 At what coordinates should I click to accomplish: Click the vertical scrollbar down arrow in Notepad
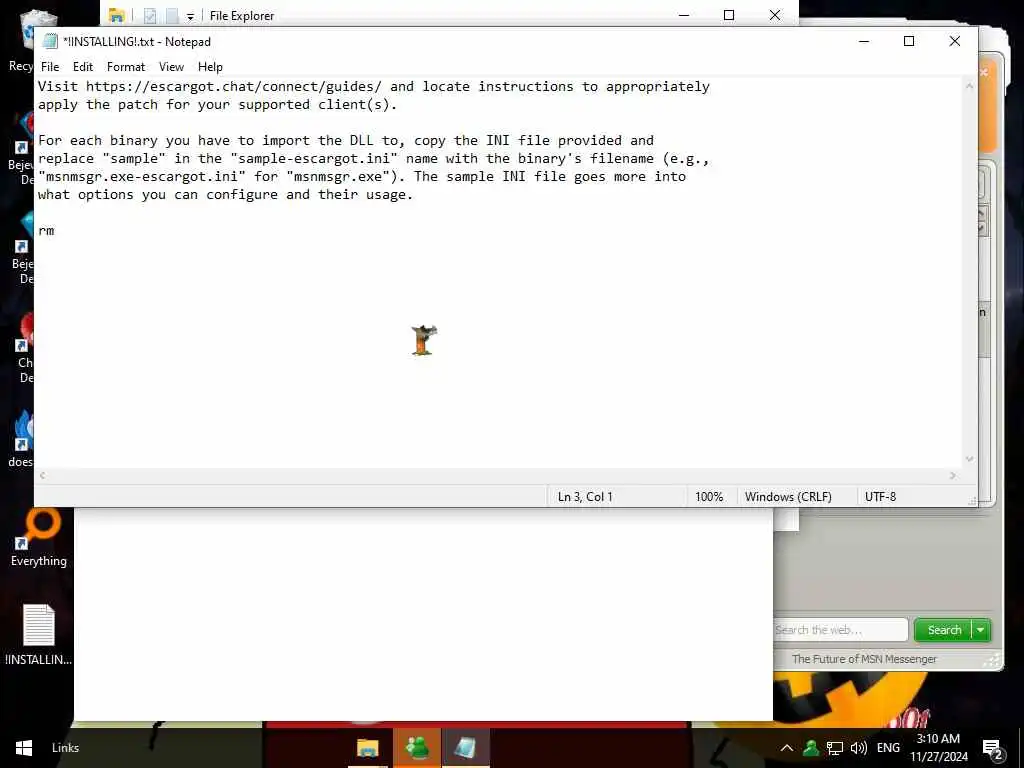(970, 459)
